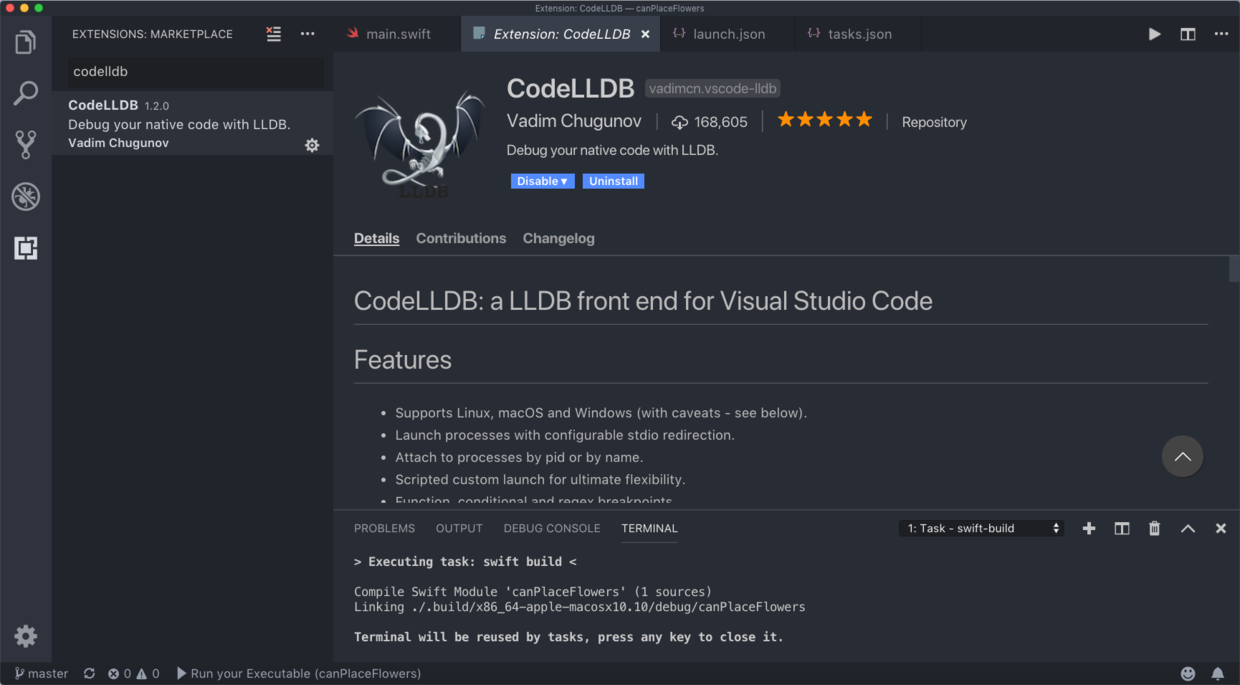Select the Contributions tab
Screen dimensions: 1240x685
461,238
